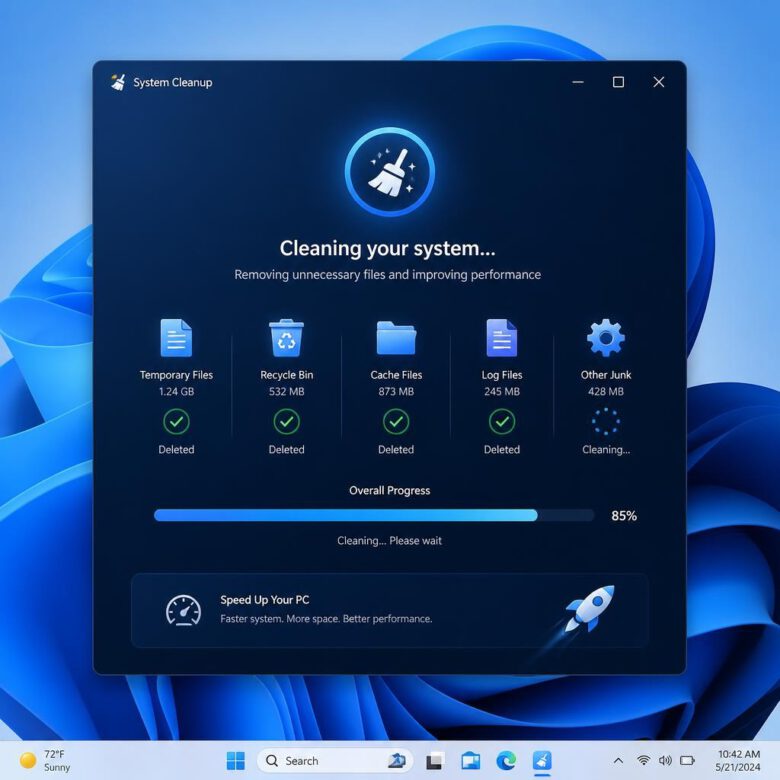
Task: Click the taskbar Search box
Action: point(335,761)
